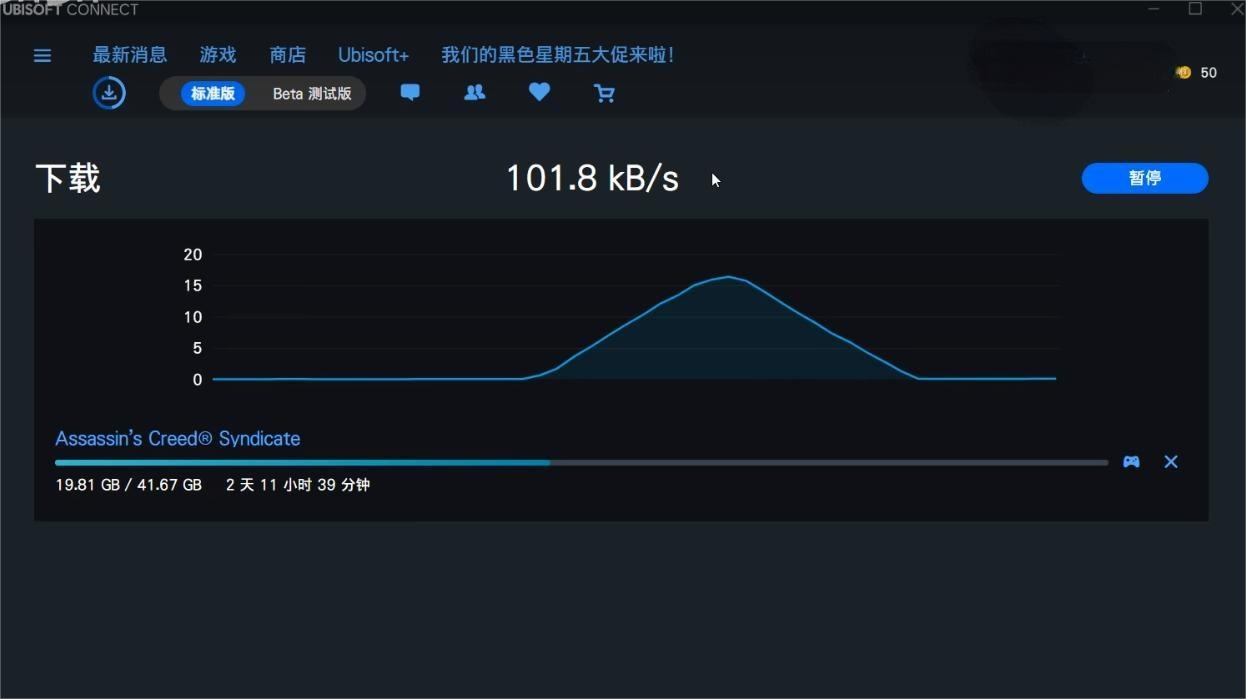Click the Ubisoft coin balance icon
The image size is (1246, 699).
1184,72
